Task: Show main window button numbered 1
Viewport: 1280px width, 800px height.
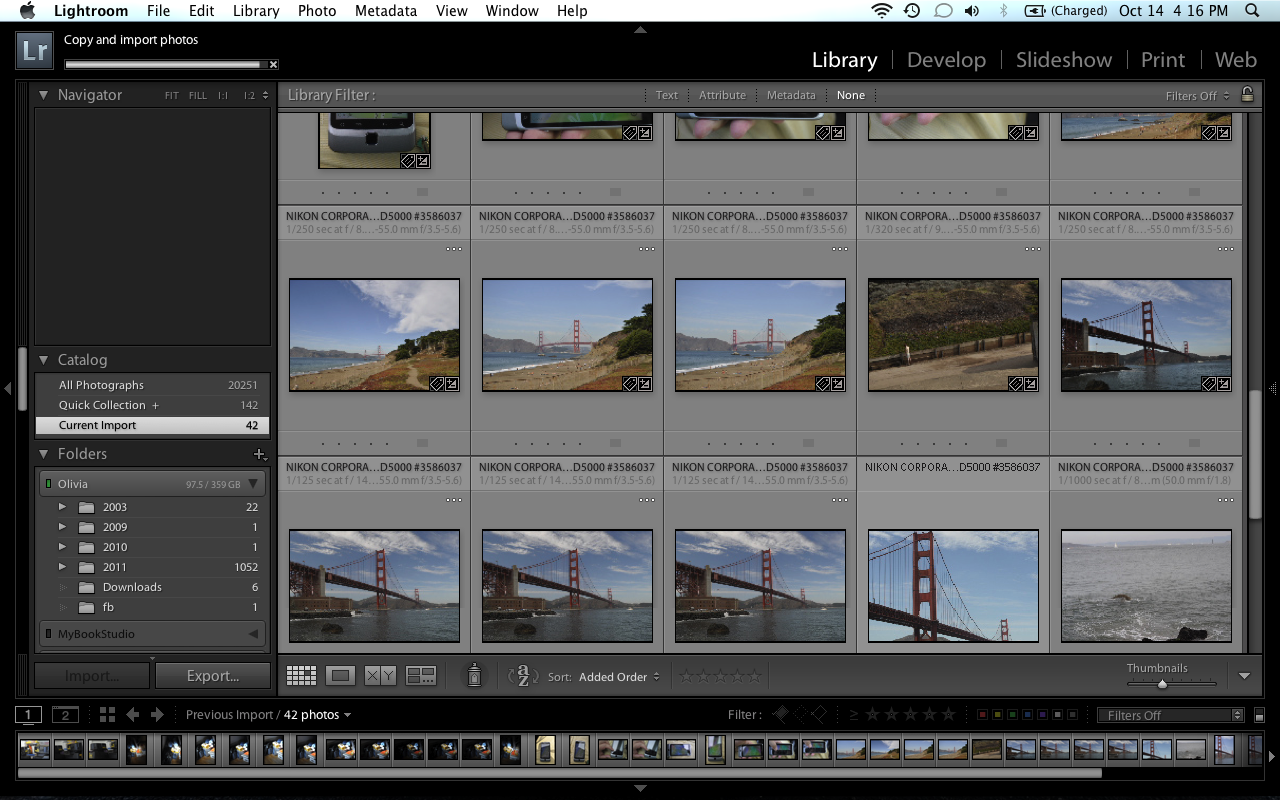Action: pos(29,714)
